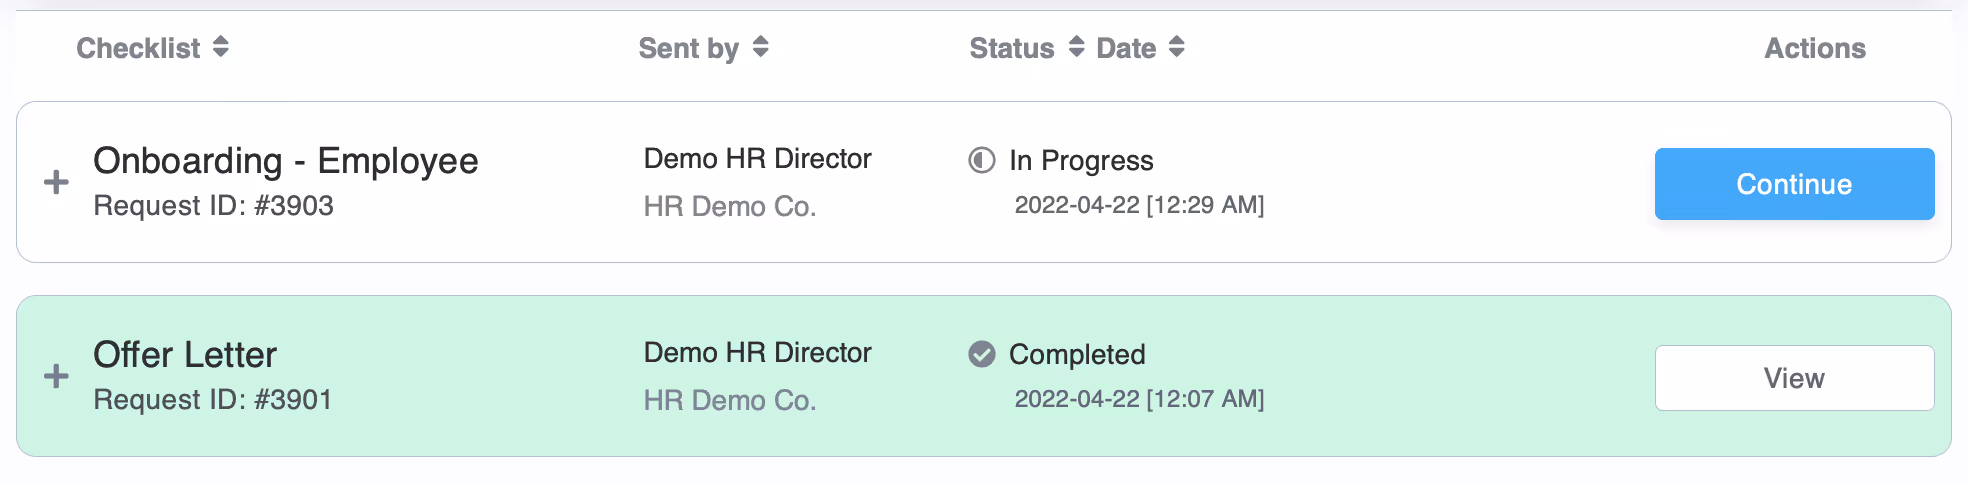Open the Onboarding - Employee title
The height and width of the screenshot is (486, 1968).
286,161
